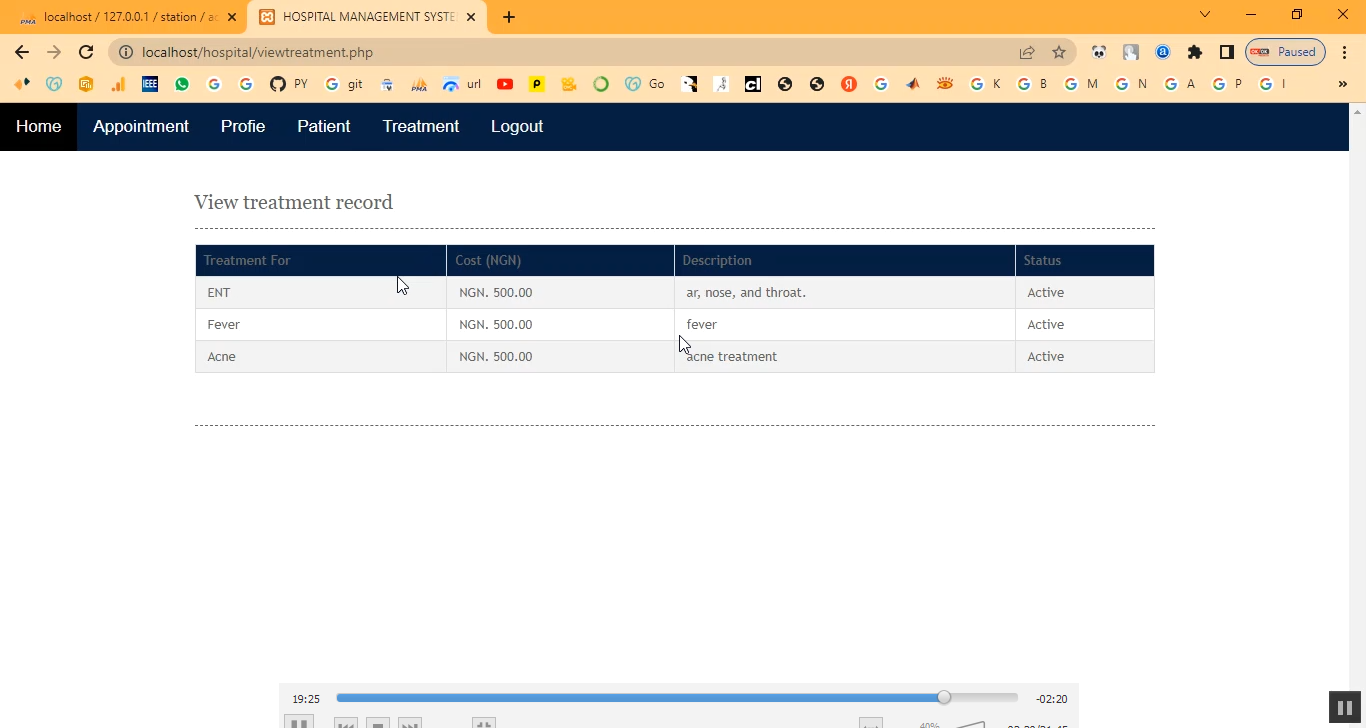
Task: Click the address bar URL field
Action: click(560, 52)
